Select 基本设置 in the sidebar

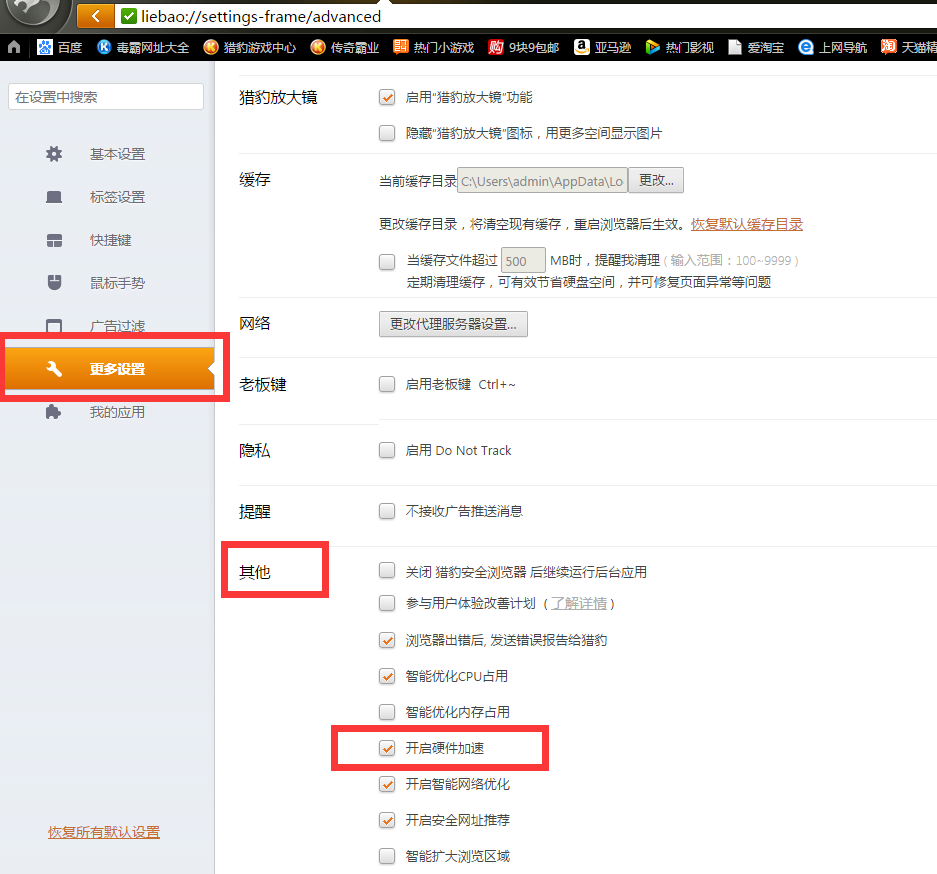117,154
